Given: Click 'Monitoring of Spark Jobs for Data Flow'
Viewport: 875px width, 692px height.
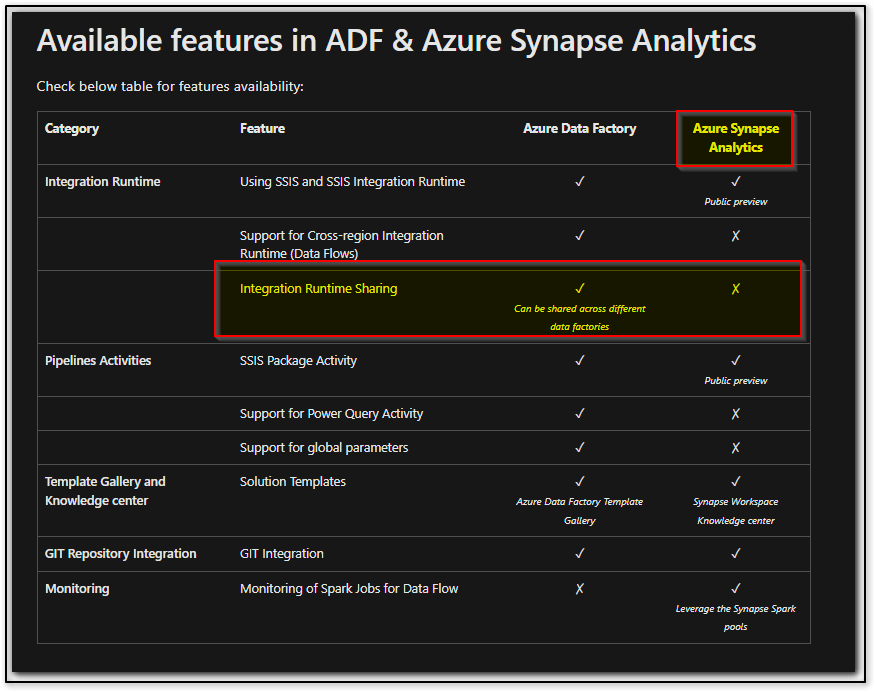Looking at the screenshot, I should pyautogui.click(x=349, y=589).
